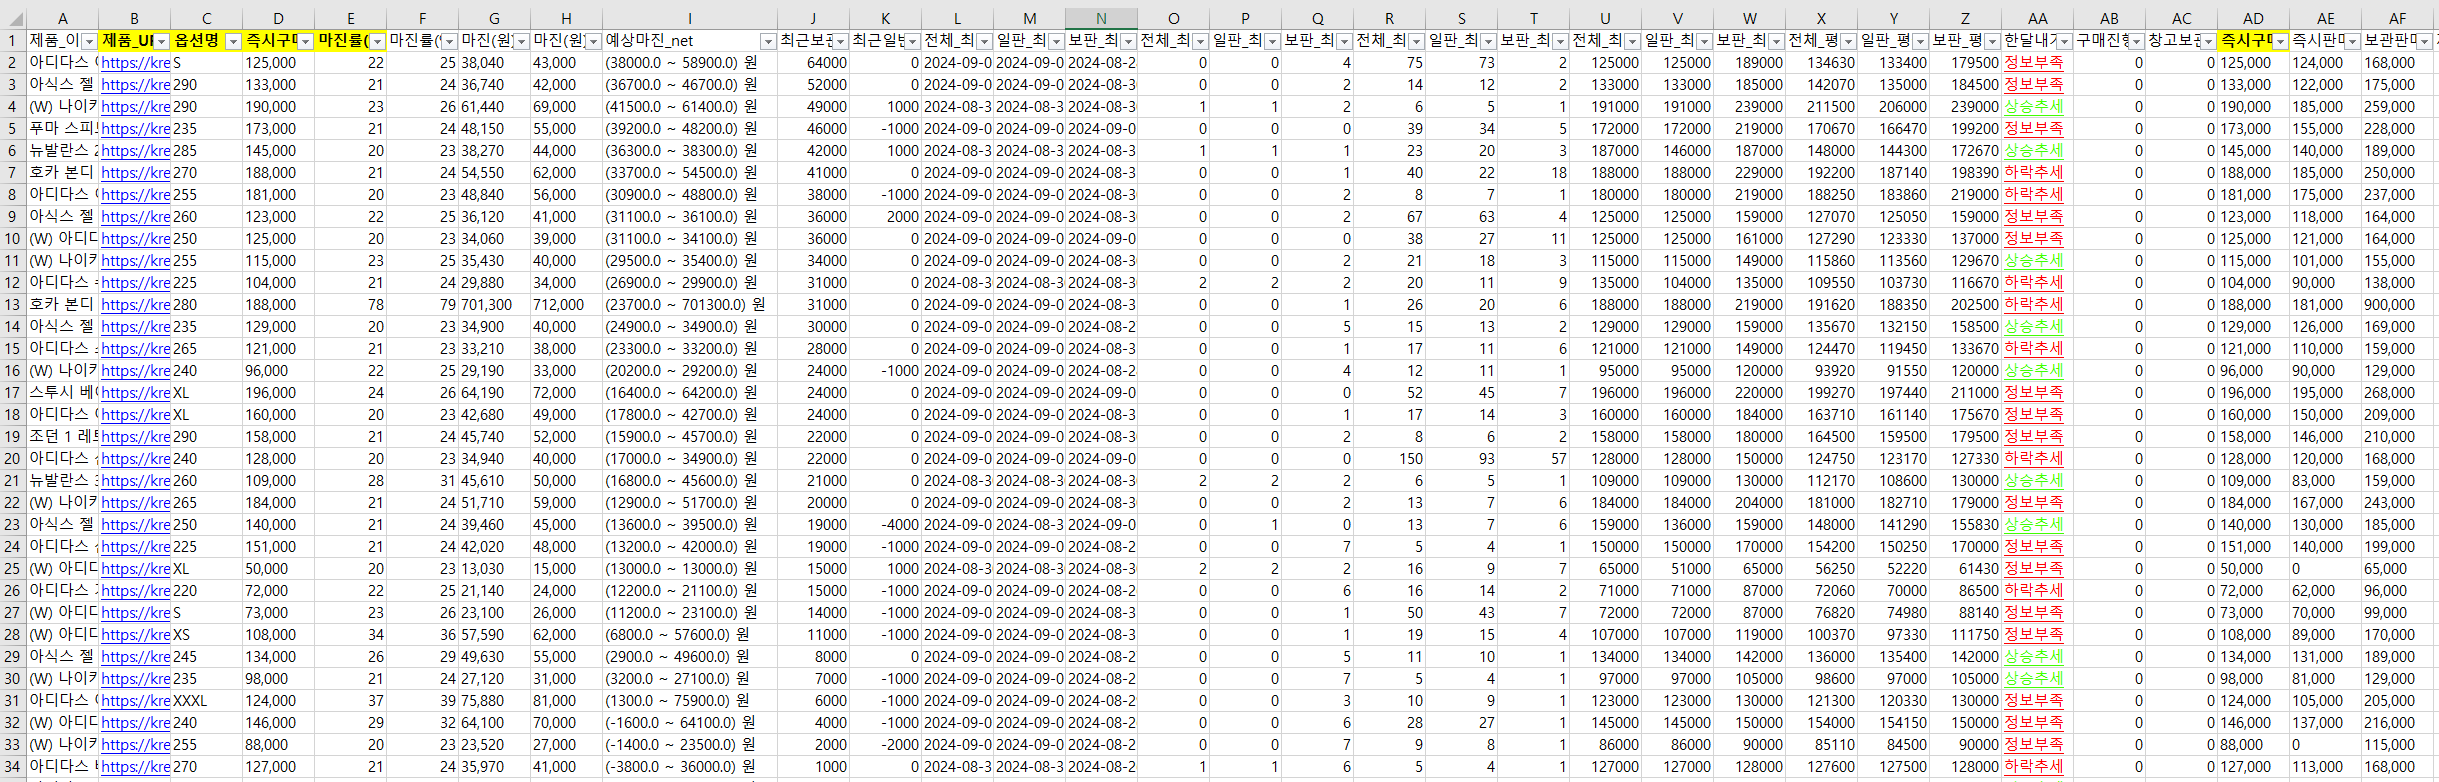Select the 푸마 스피드 product name cell in row 5
The image size is (2439, 782).
point(62,129)
